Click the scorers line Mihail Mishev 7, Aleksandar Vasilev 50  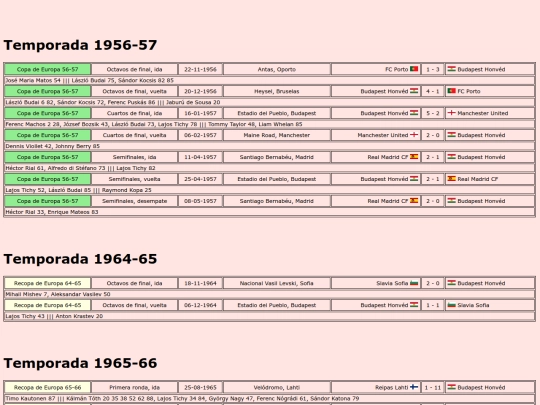click(x=270, y=294)
